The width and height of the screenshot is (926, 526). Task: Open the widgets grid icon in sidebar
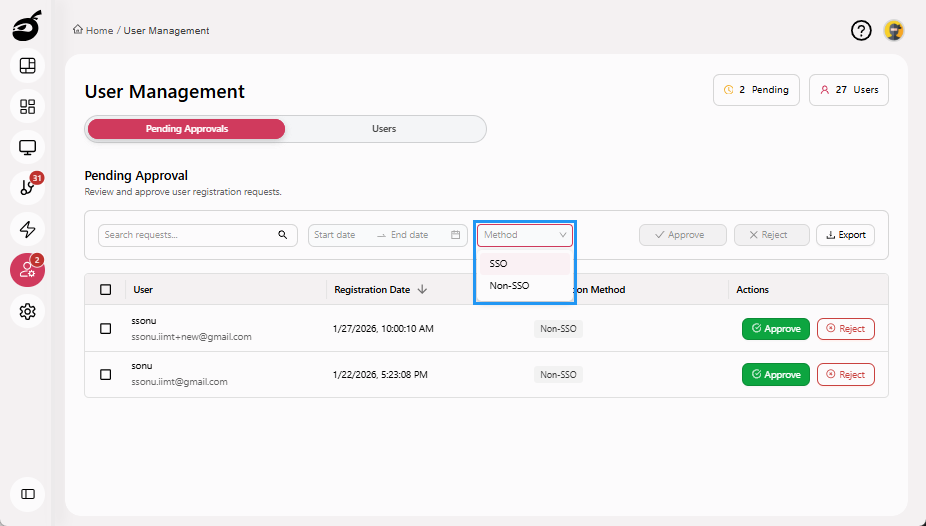[28, 106]
